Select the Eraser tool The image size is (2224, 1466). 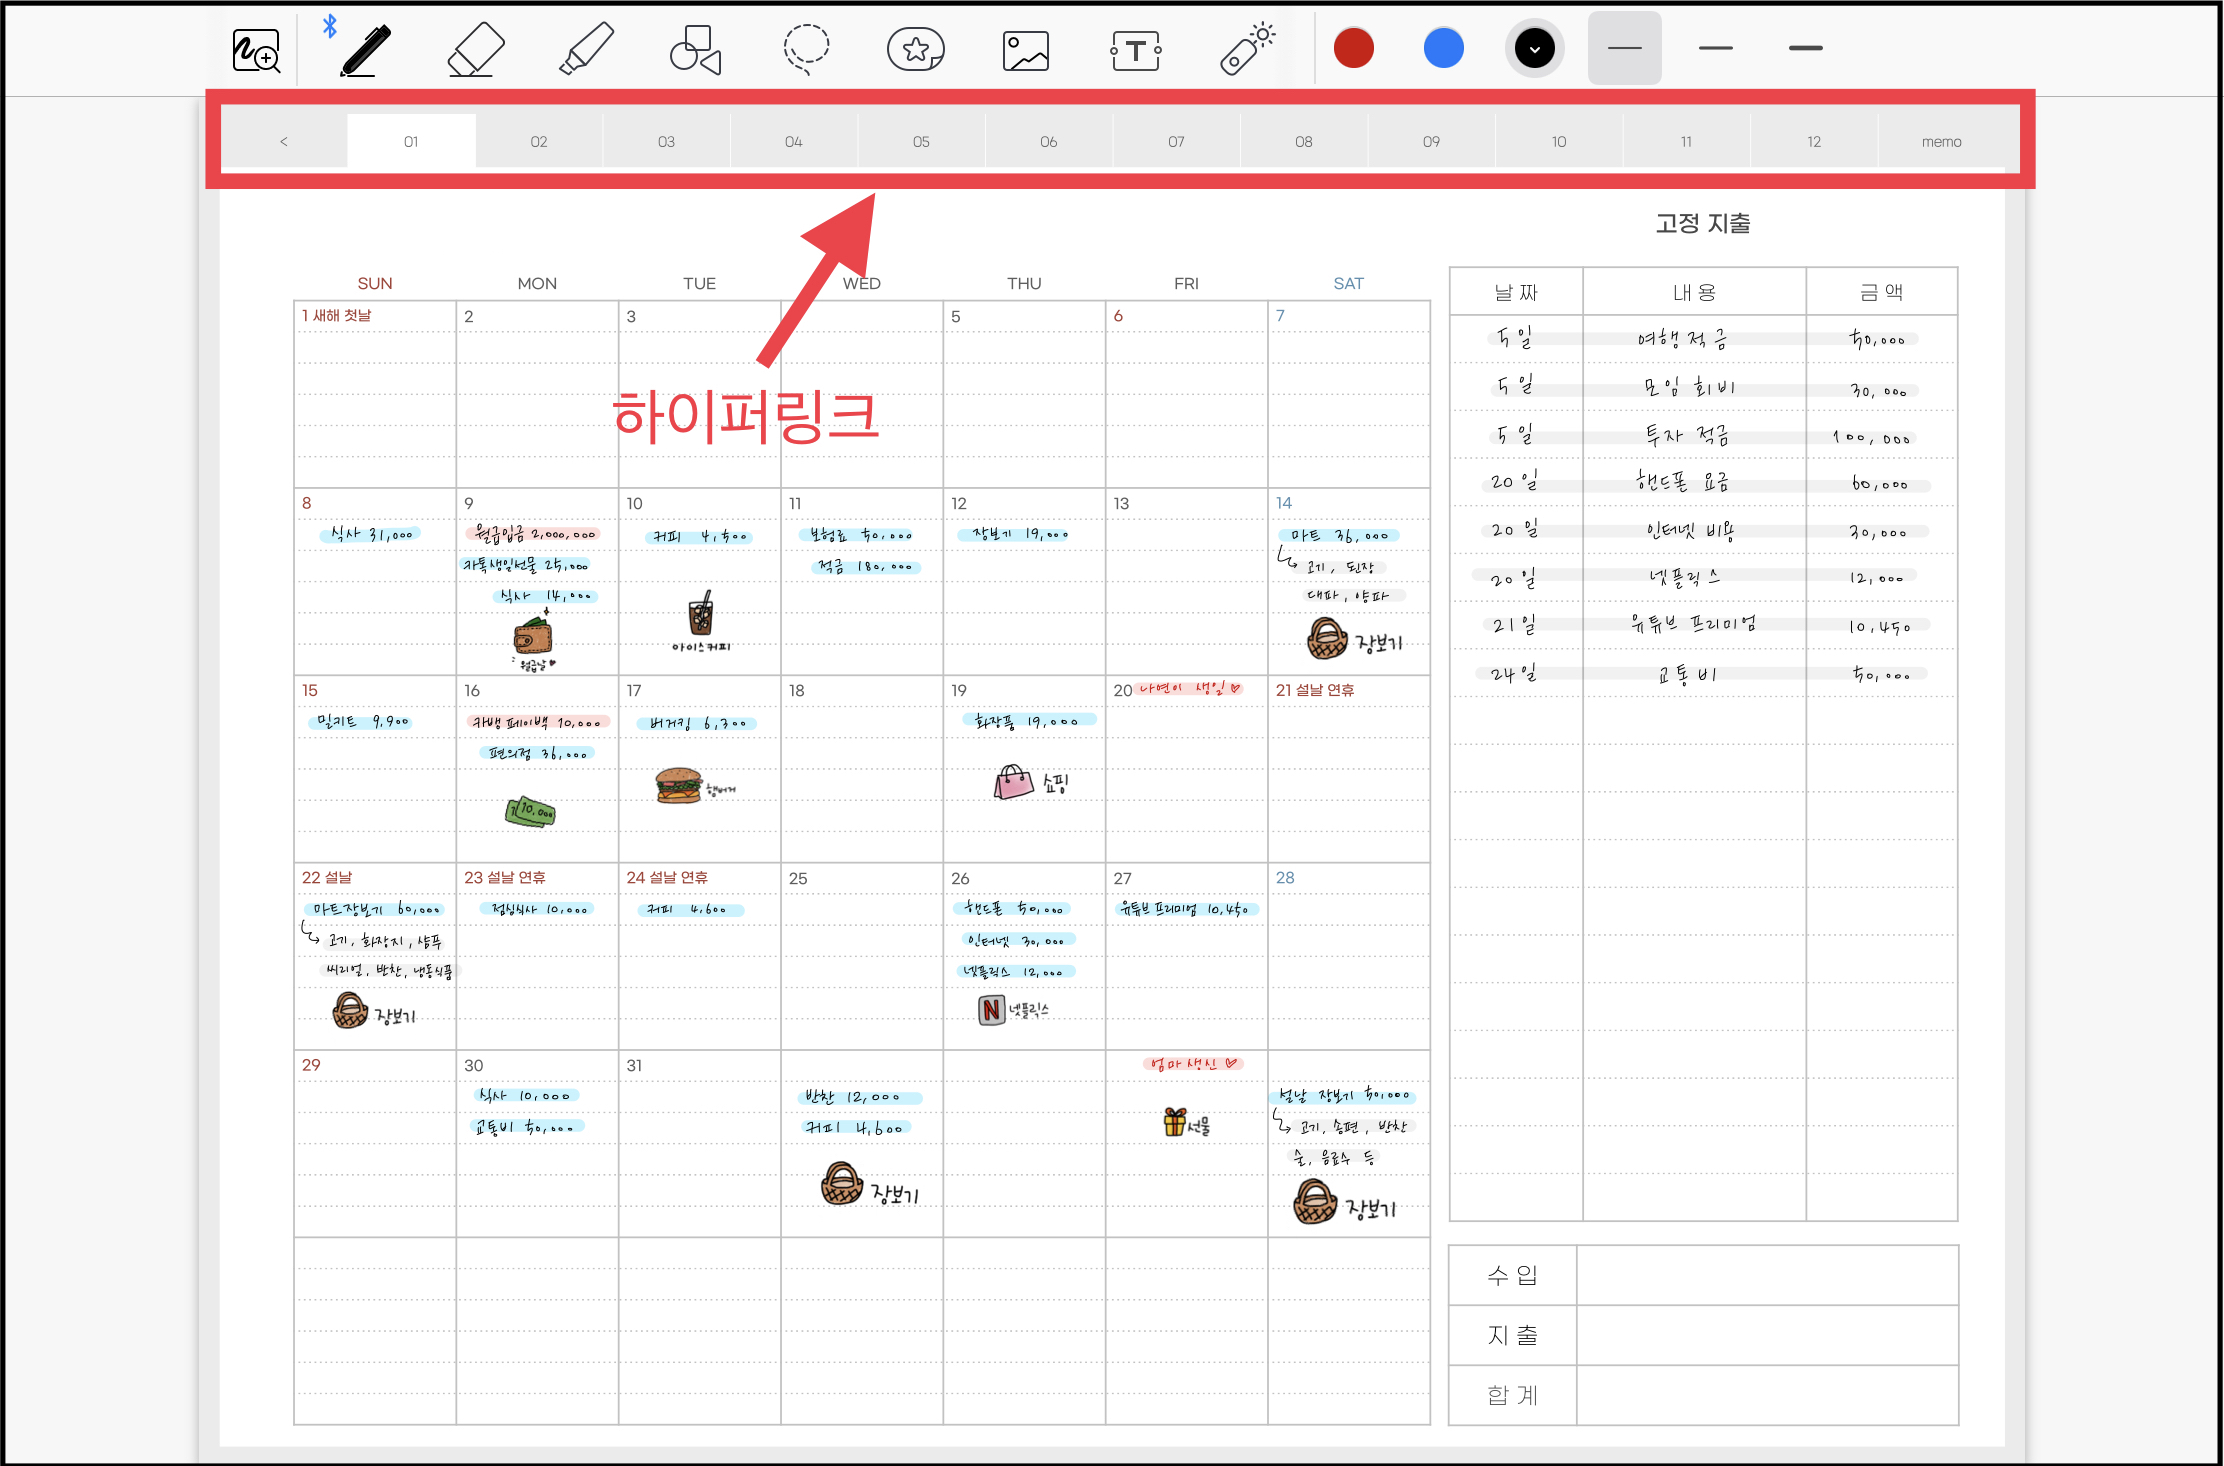475,50
